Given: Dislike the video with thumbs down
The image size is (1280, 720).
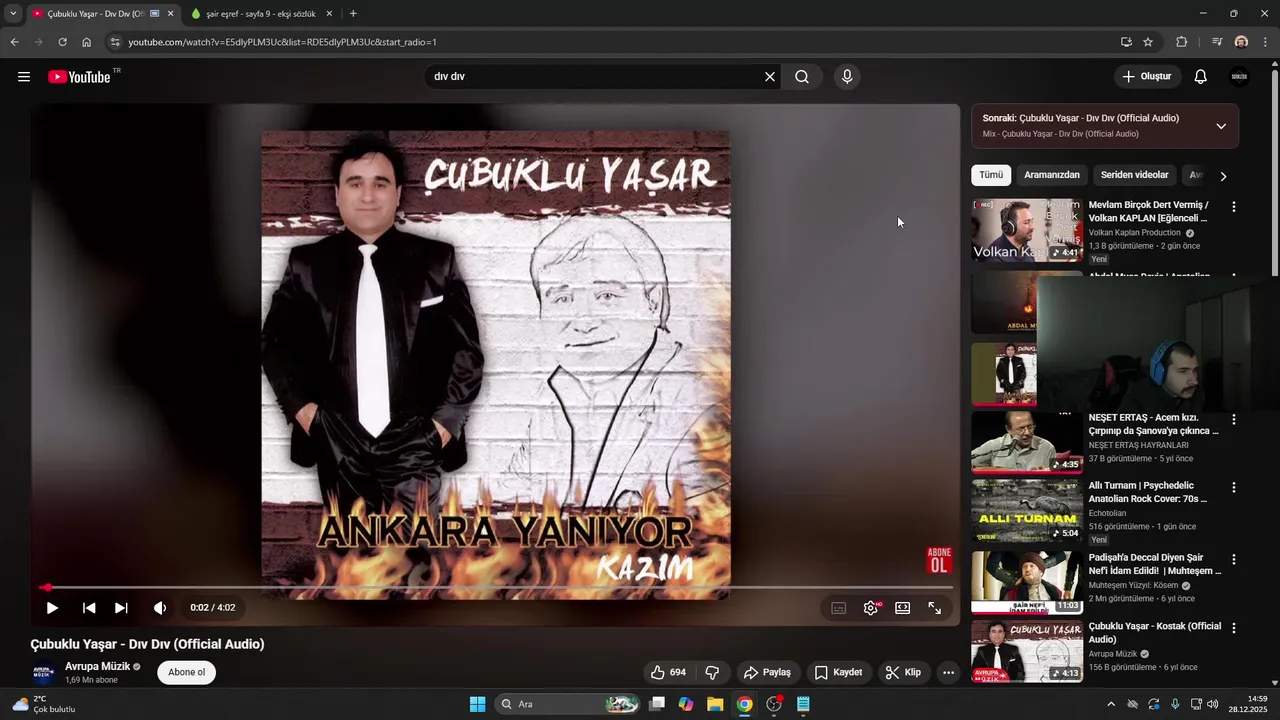Looking at the screenshot, I should coord(713,673).
